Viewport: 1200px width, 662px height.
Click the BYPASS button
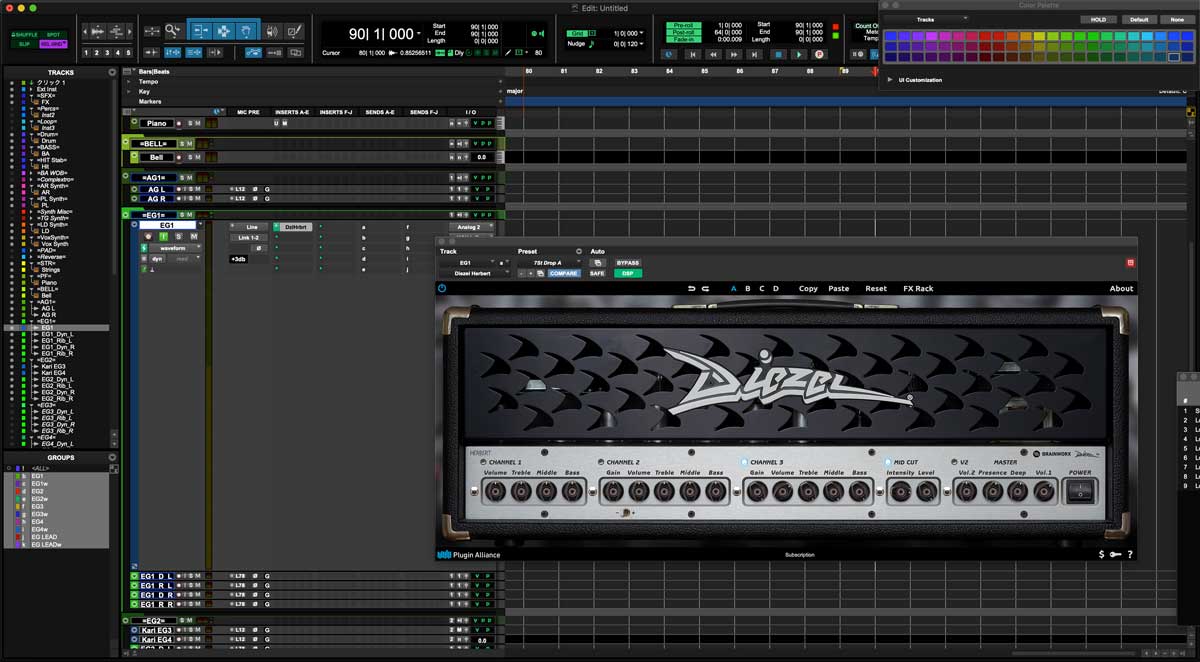(x=628, y=263)
